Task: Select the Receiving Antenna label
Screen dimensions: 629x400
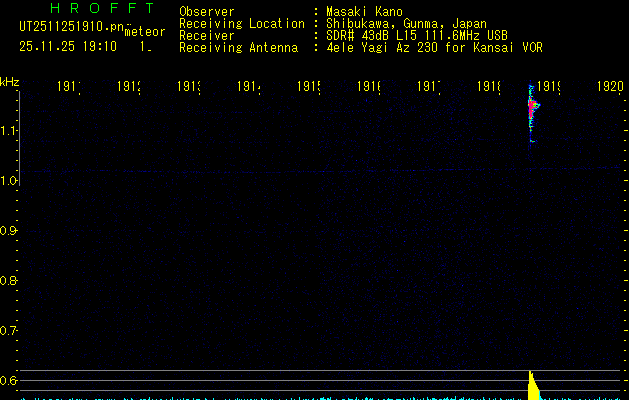Action: point(238,48)
